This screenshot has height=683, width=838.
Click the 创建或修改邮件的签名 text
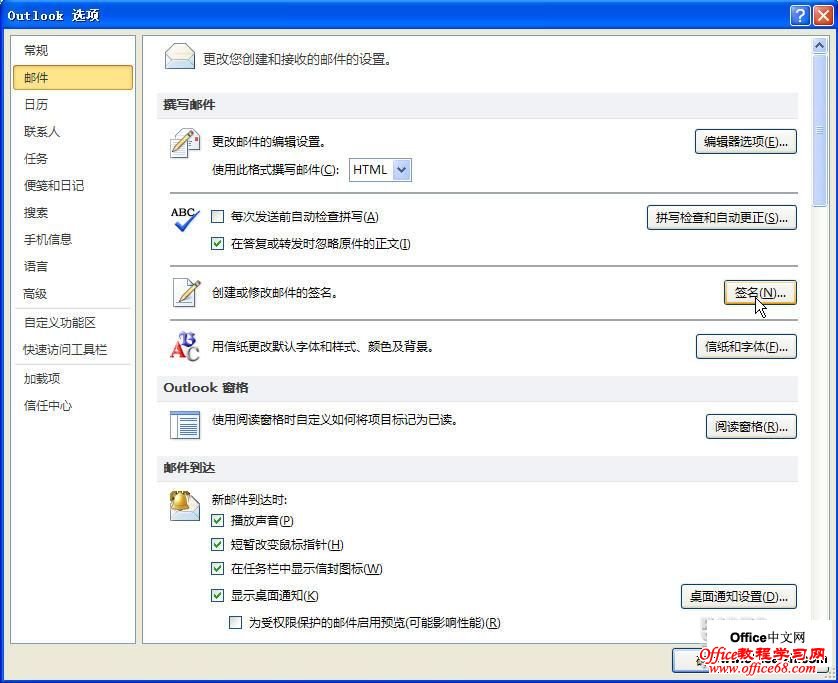click(x=274, y=293)
